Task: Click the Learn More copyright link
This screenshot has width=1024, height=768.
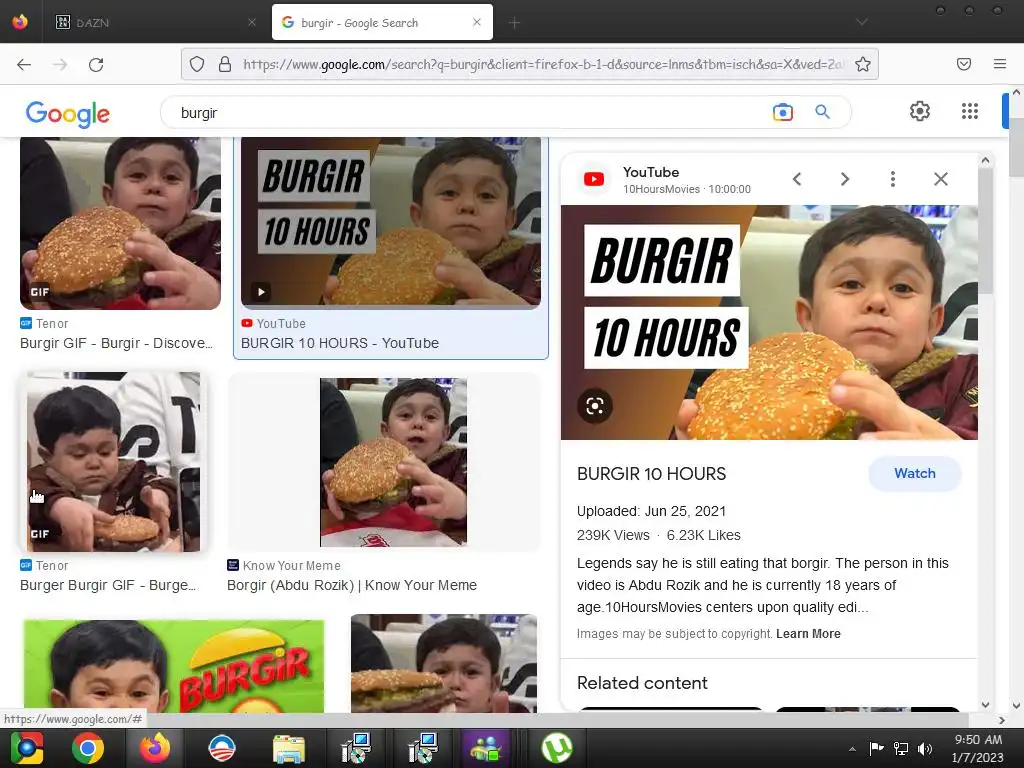Action: point(808,633)
